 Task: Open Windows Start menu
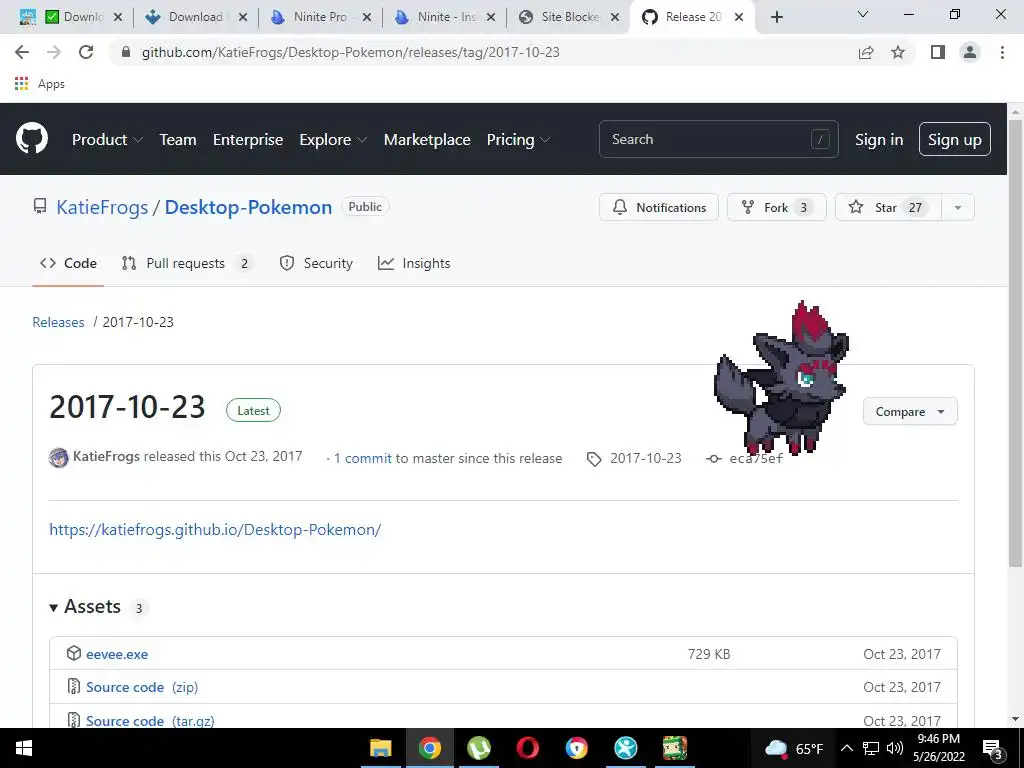pos(24,748)
